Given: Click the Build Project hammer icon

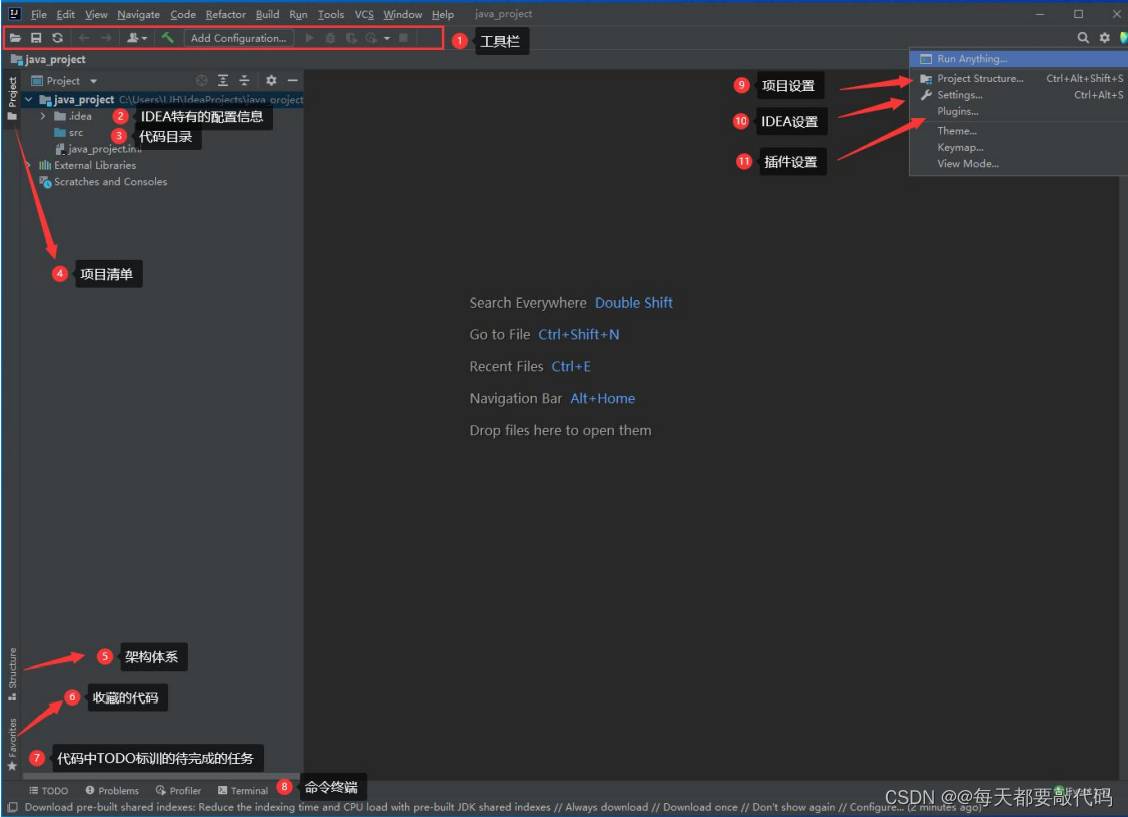Looking at the screenshot, I should point(167,37).
